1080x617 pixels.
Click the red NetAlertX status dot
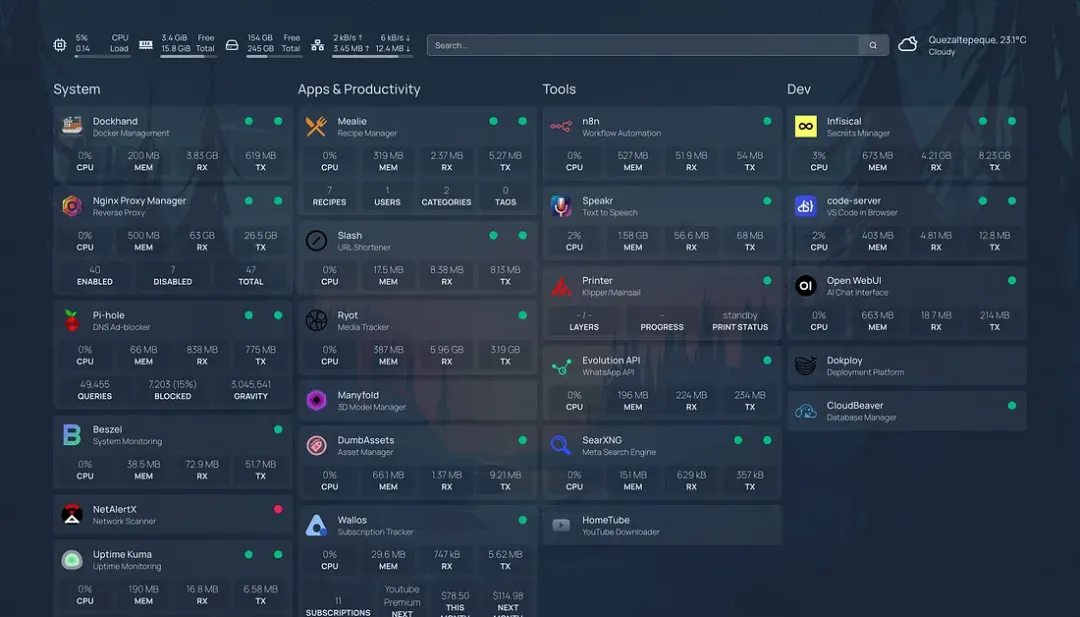click(x=278, y=510)
